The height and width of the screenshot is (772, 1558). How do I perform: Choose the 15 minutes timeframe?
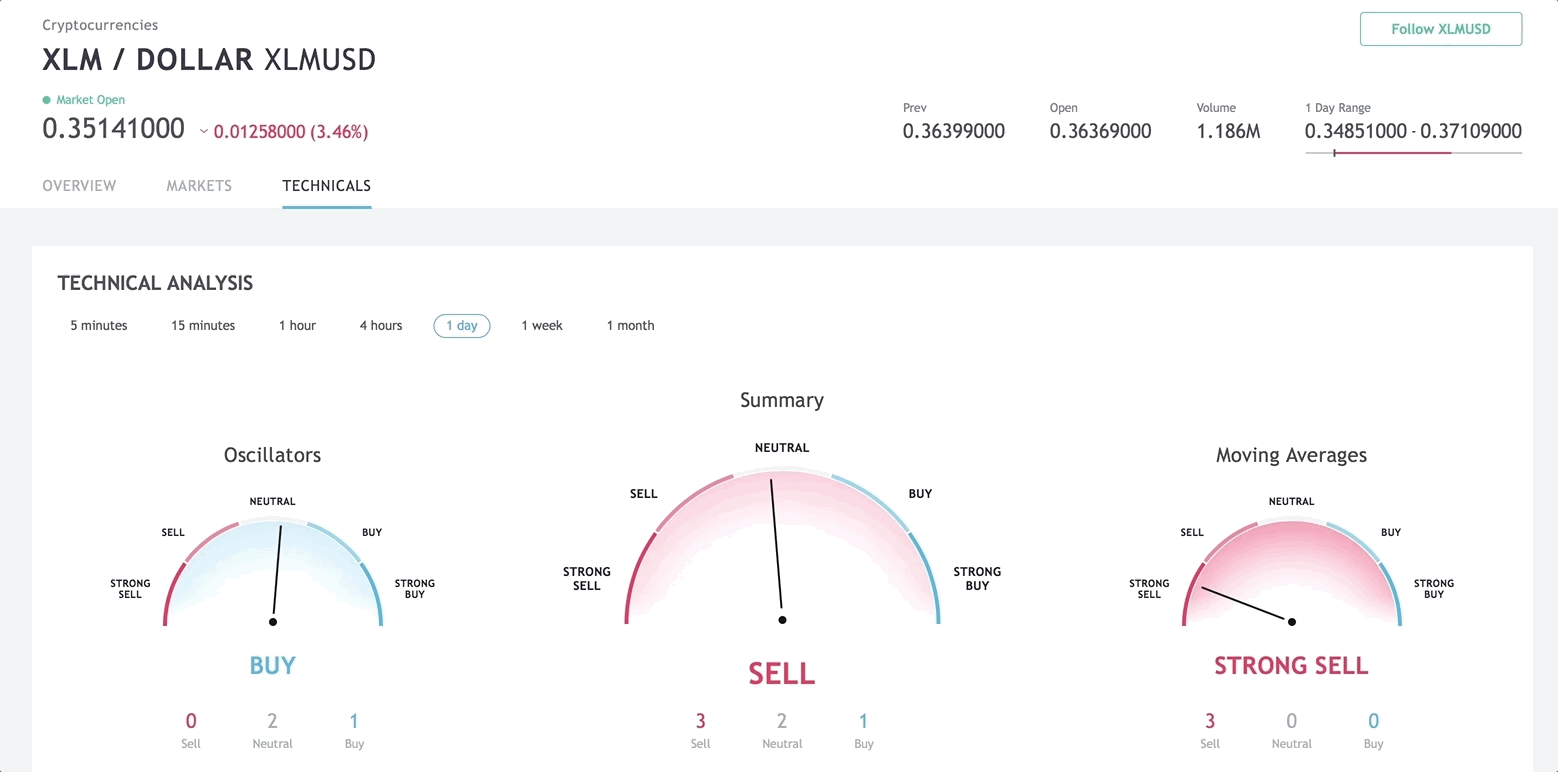203,325
